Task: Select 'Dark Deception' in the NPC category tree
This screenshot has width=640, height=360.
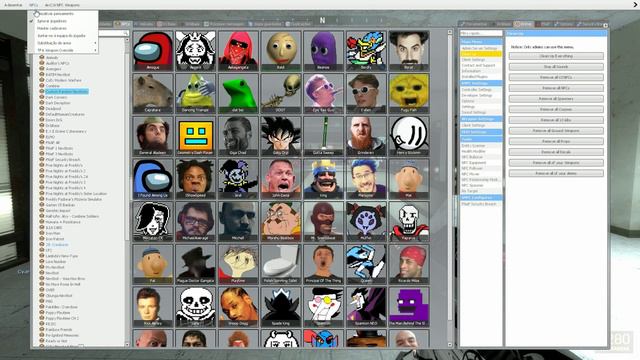Action: point(58,103)
